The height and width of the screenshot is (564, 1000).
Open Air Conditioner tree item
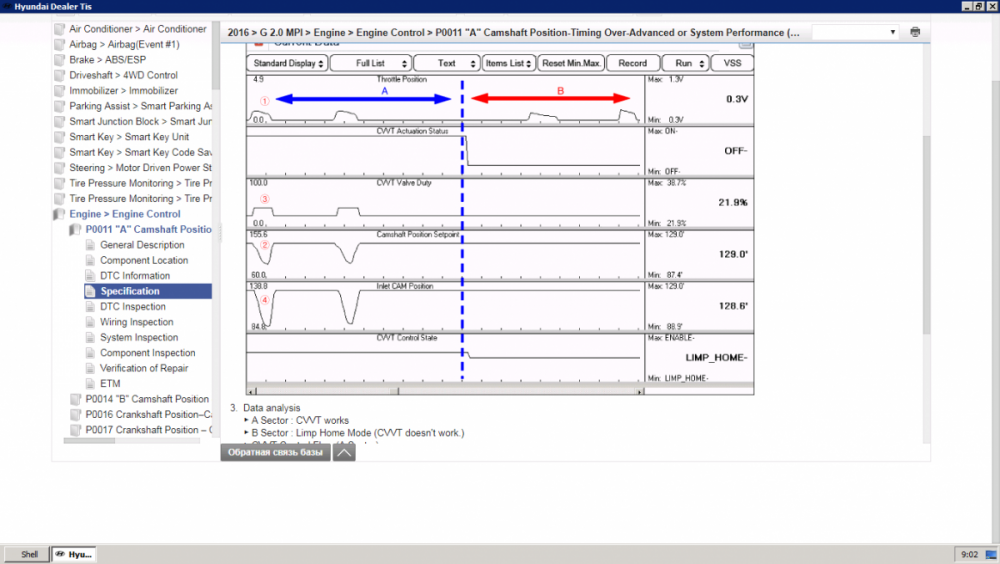point(138,29)
